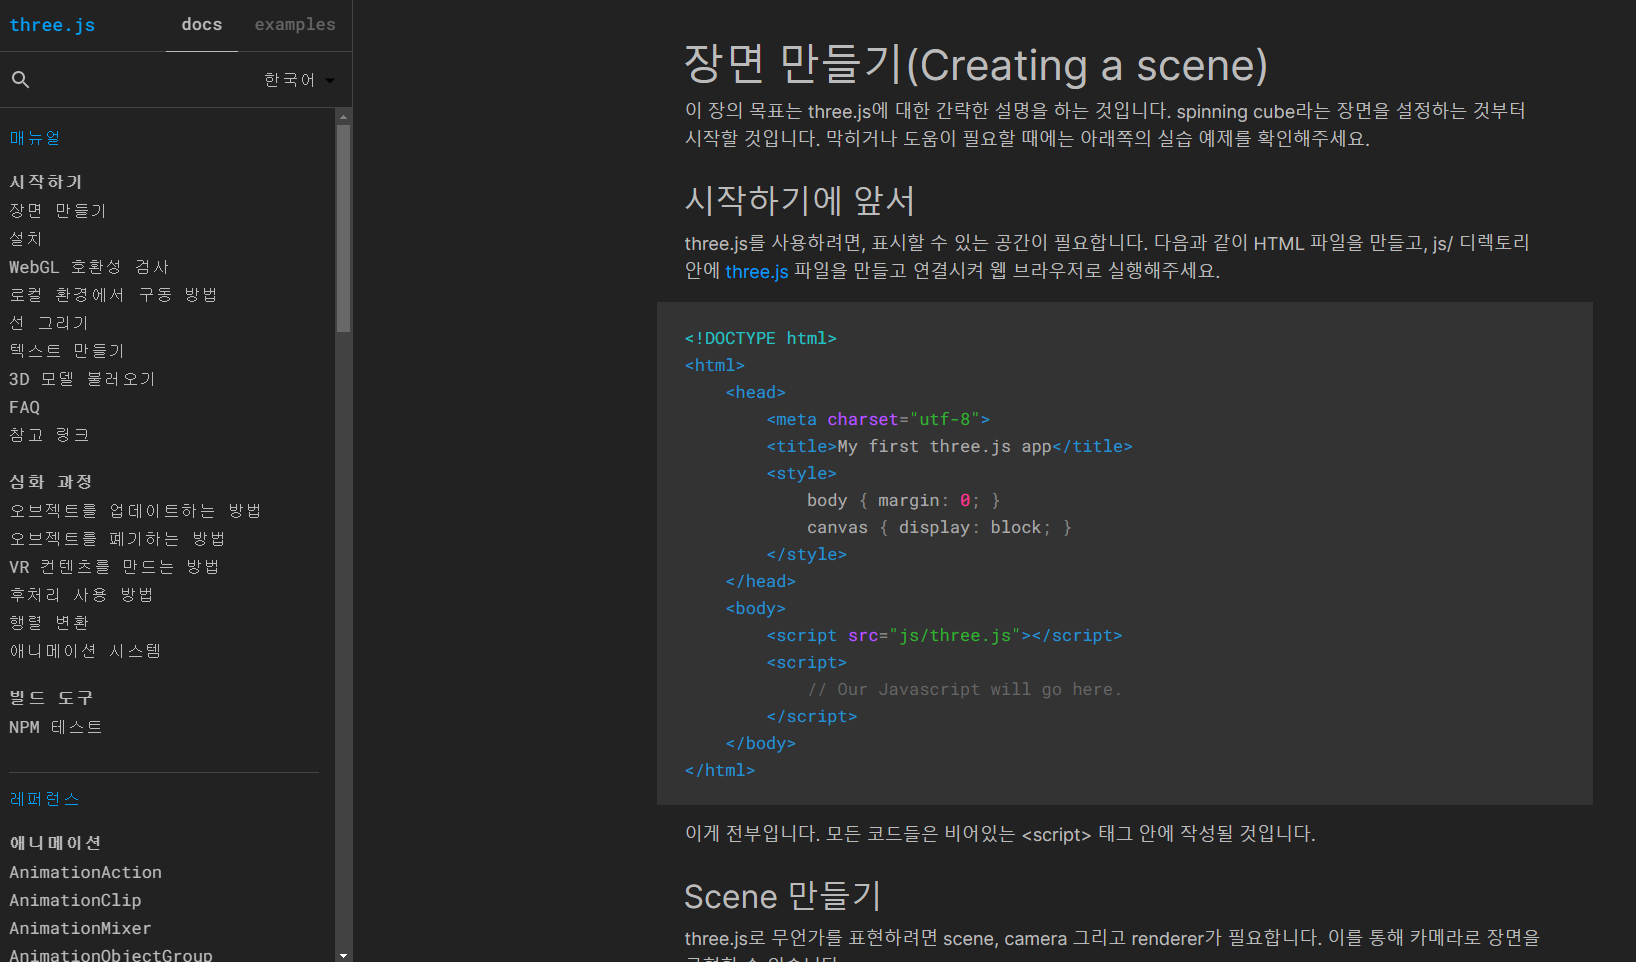Open VR 컨텐츠를 만드는 방법 page

[x=114, y=567]
